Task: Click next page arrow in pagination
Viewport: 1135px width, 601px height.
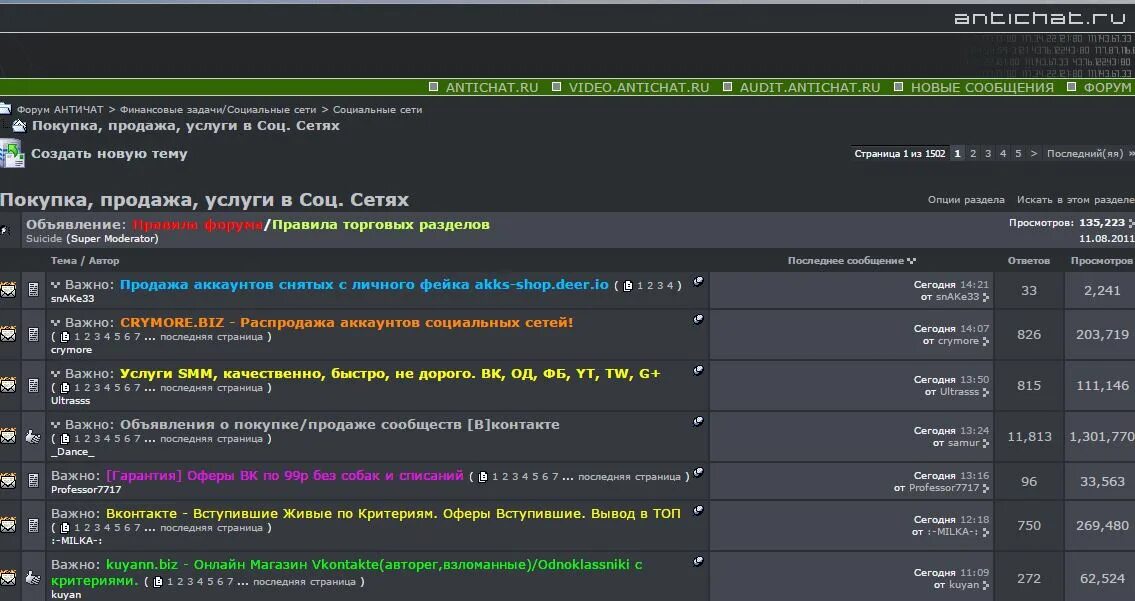Action: [x=1033, y=154]
